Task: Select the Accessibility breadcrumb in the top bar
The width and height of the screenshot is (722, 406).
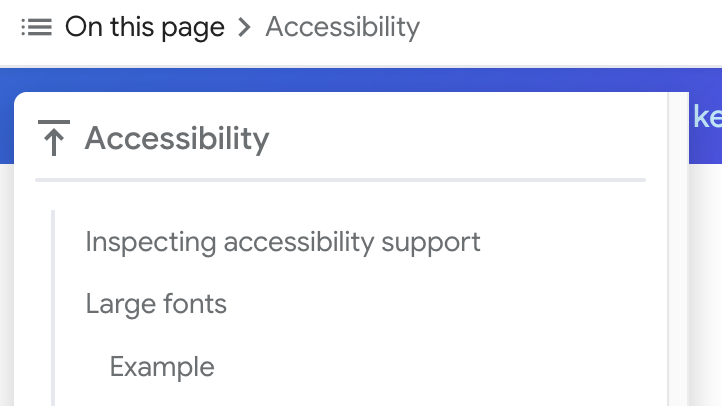Action: coord(342,27)
